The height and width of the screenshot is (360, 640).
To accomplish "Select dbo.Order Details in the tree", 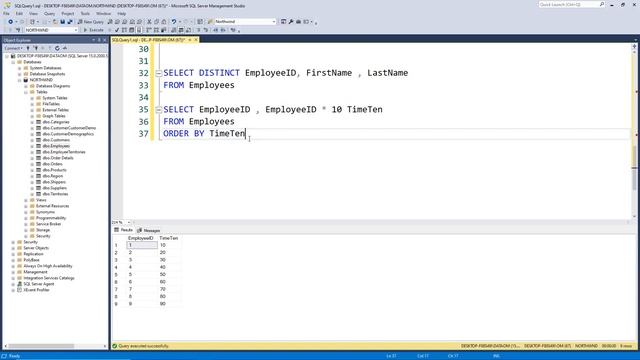I will (58, 158).
